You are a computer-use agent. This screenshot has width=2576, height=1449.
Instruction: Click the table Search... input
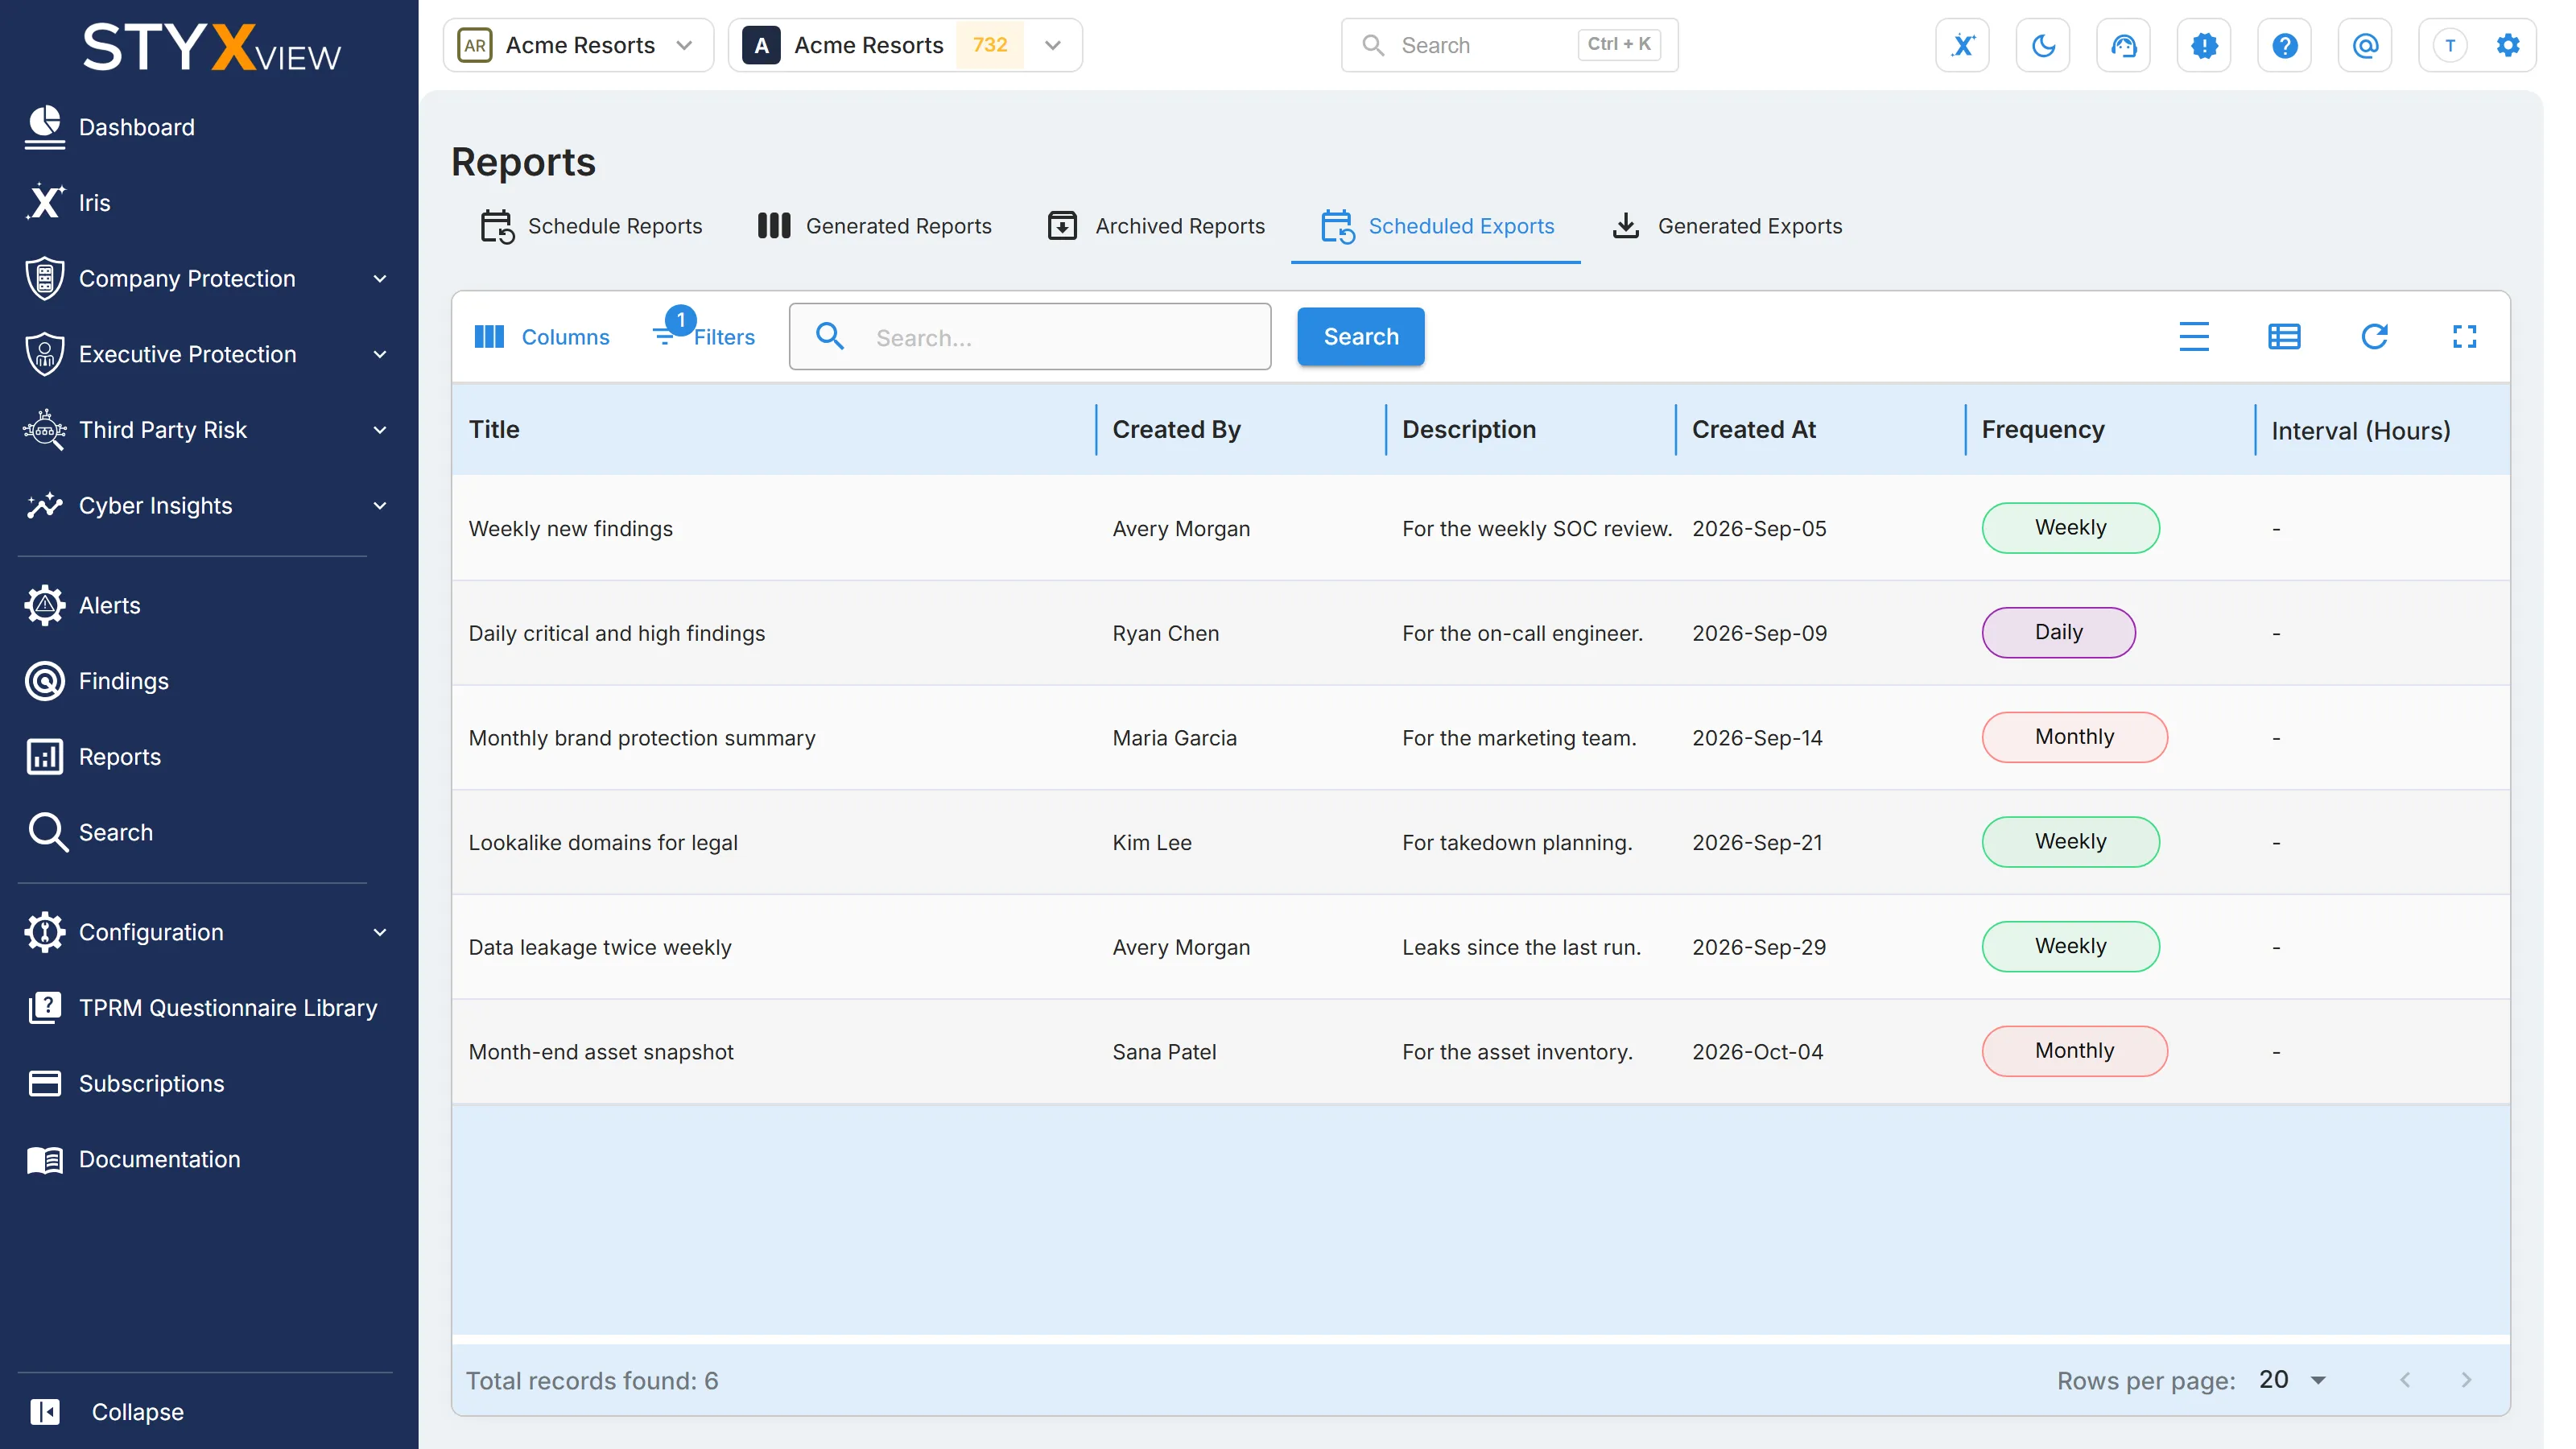tap(1029, 337)
